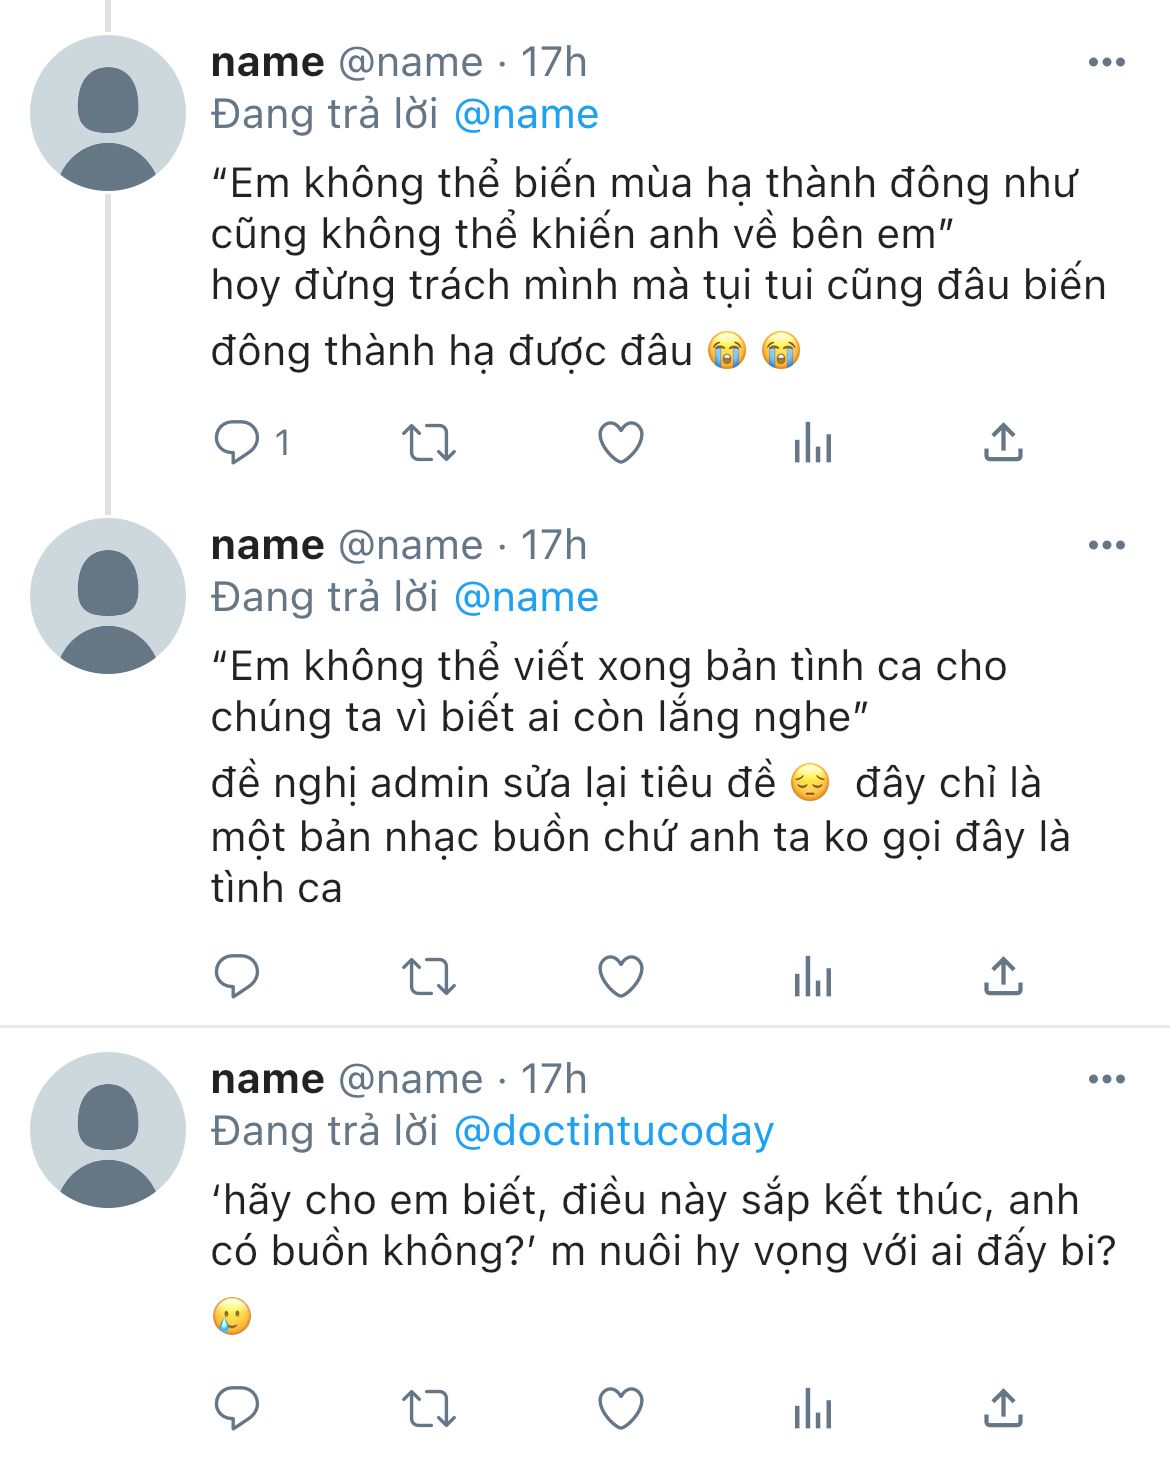Open the first tweet author's avatar
1170x1457 pixels.
[108, 113]
